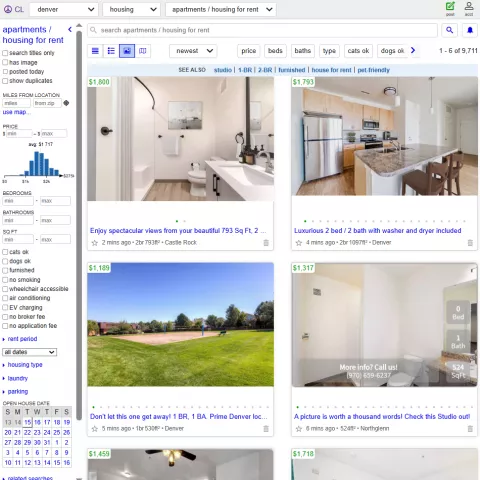Toggle search titles only checkbox

pos(5,53)
